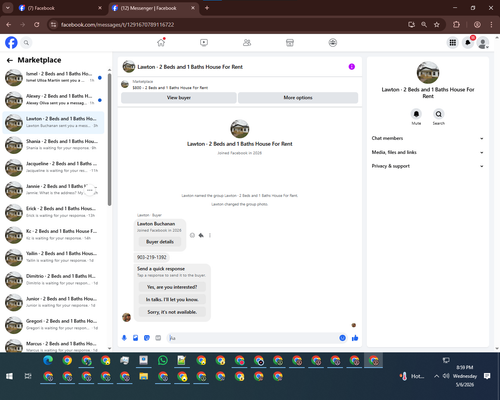Open the Facebook search icon
The width and height of the screenshot is (500, 400).
pyautogui.click(x=26, y=43)
